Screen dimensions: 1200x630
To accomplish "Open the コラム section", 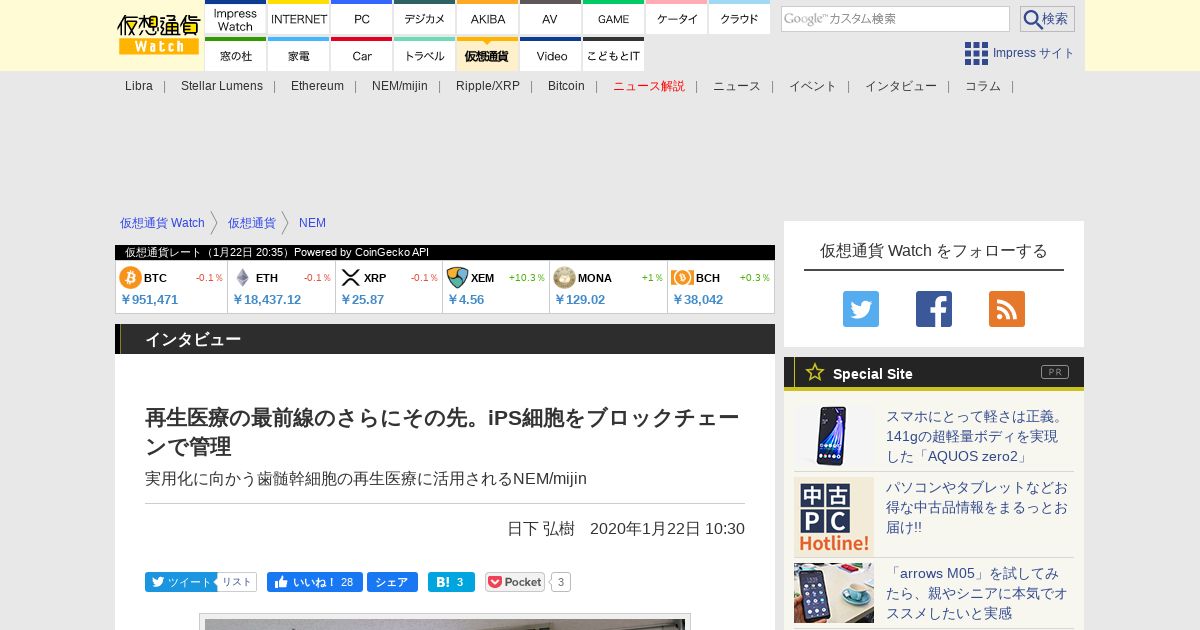I will pyautogui.click(x=983, y=86).
